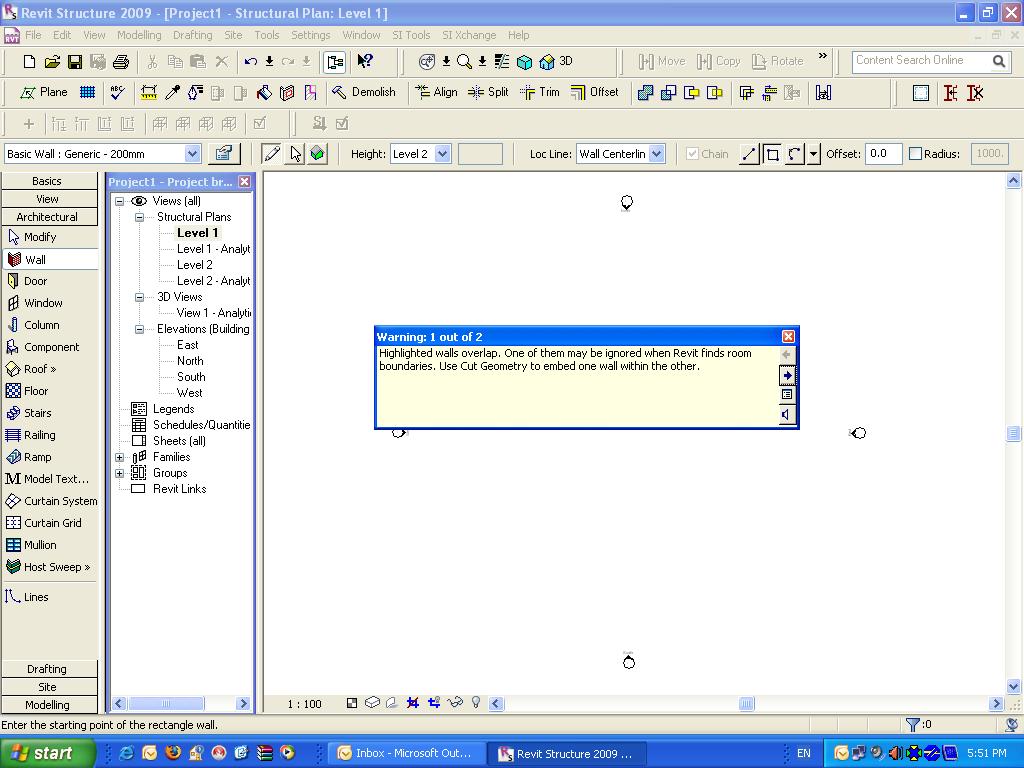Click the Windows Start button
This screenshot has height=768, width=1024.
pyautogui.click(x=45, y=753)
